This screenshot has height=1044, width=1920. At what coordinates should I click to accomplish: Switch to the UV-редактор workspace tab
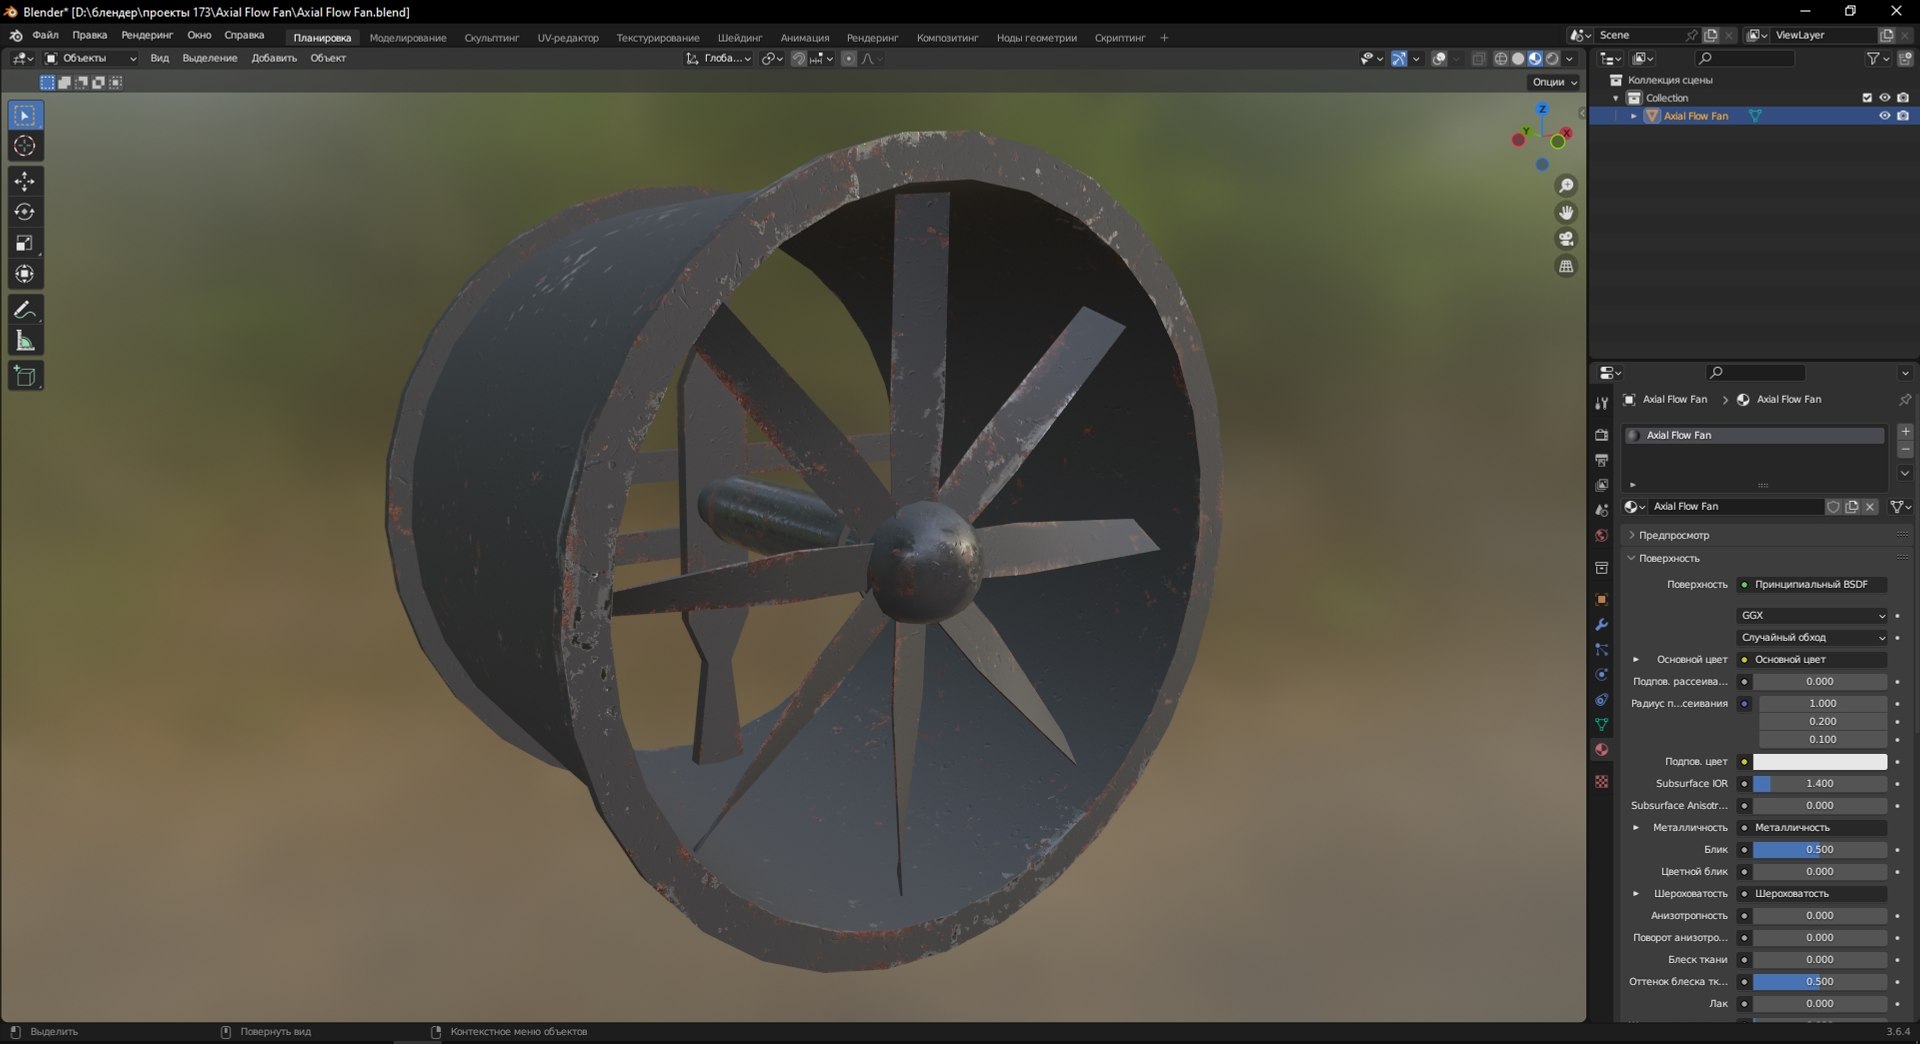click(x=568, y=38)
